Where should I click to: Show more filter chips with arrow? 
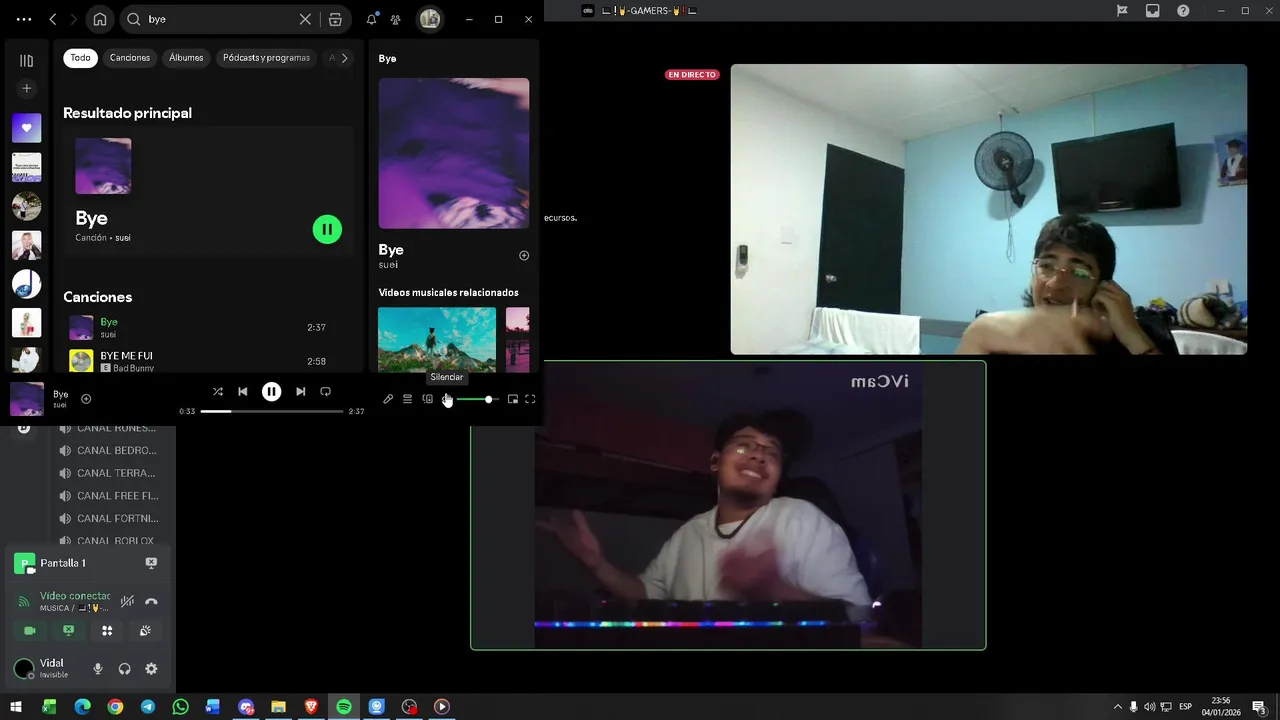click(x=344, y=58)
